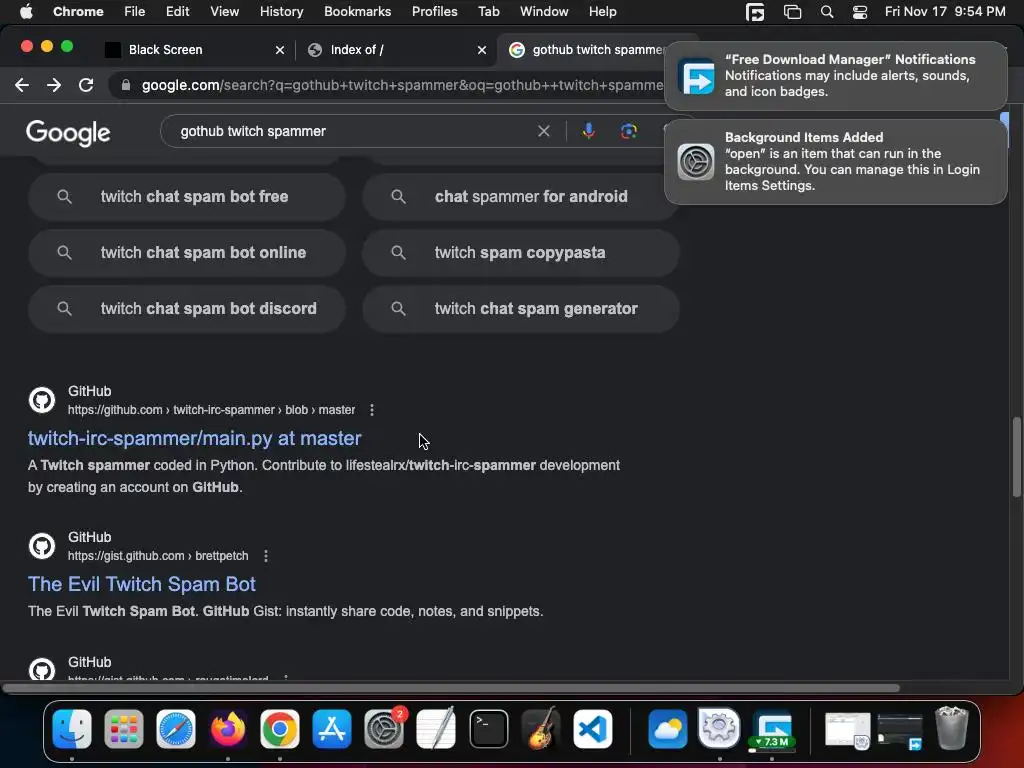
Task: Search for twitch chat spam bot free
Action: 186,197
